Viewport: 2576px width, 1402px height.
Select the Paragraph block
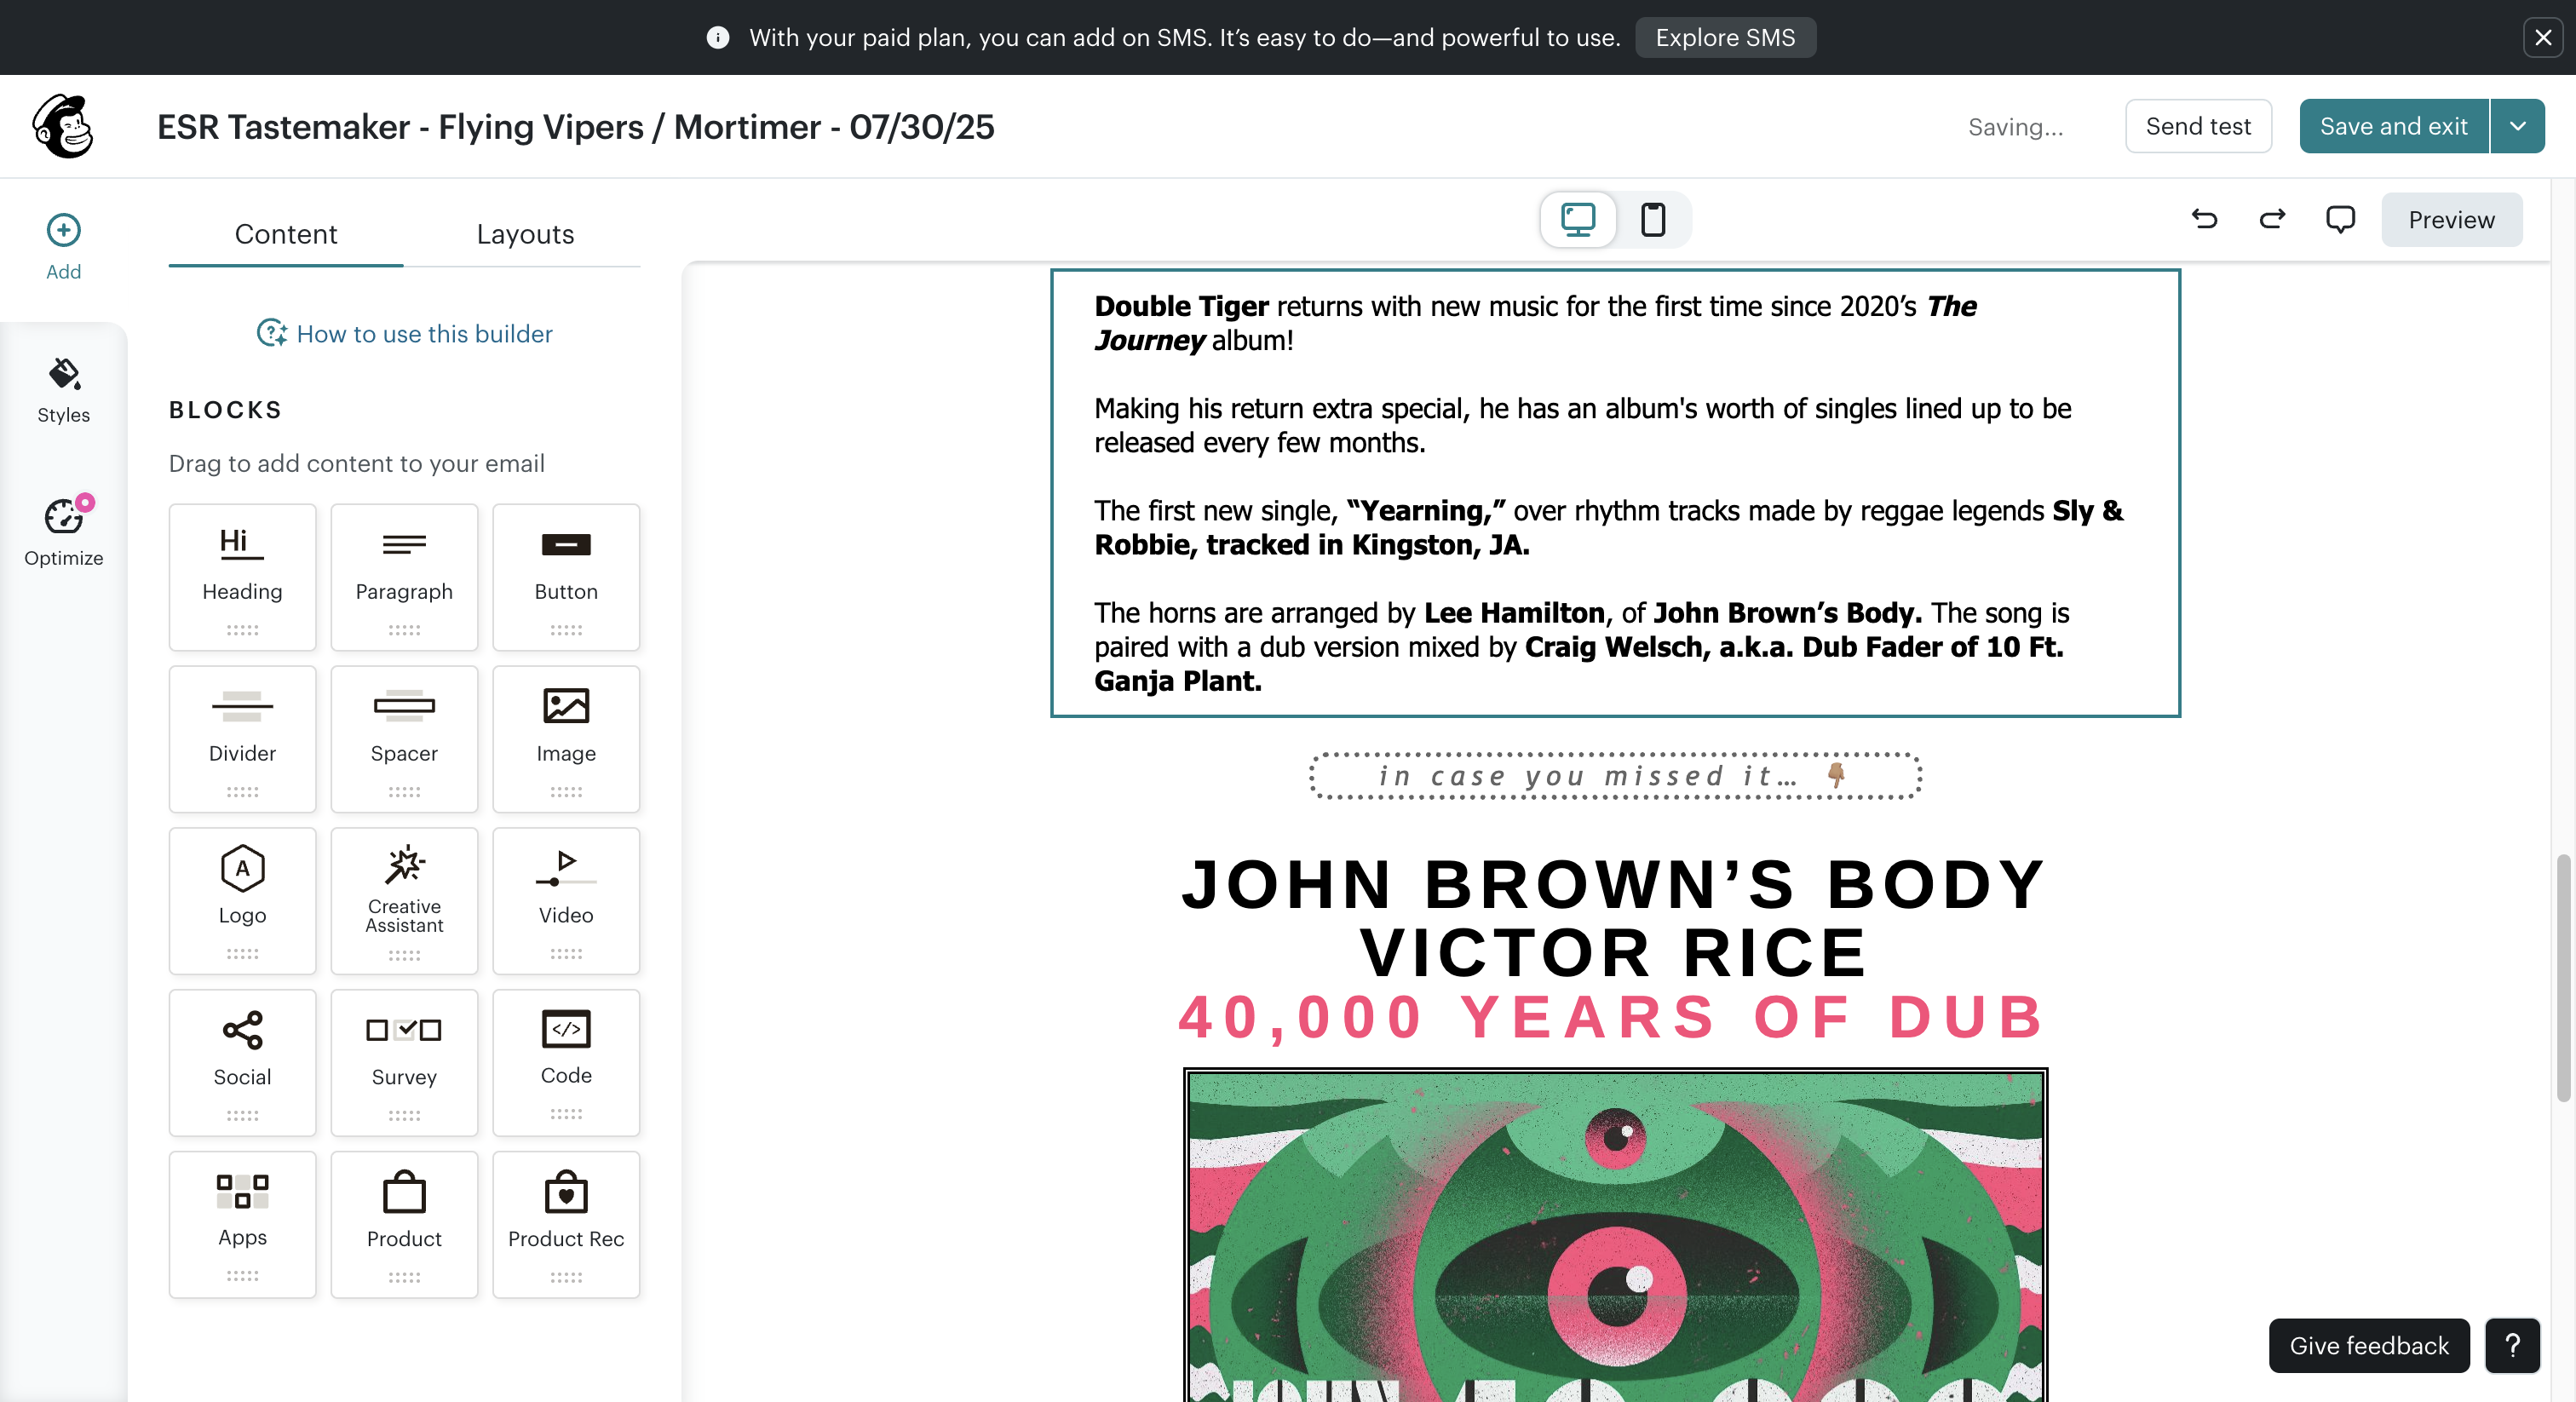[x=404, y=577]
